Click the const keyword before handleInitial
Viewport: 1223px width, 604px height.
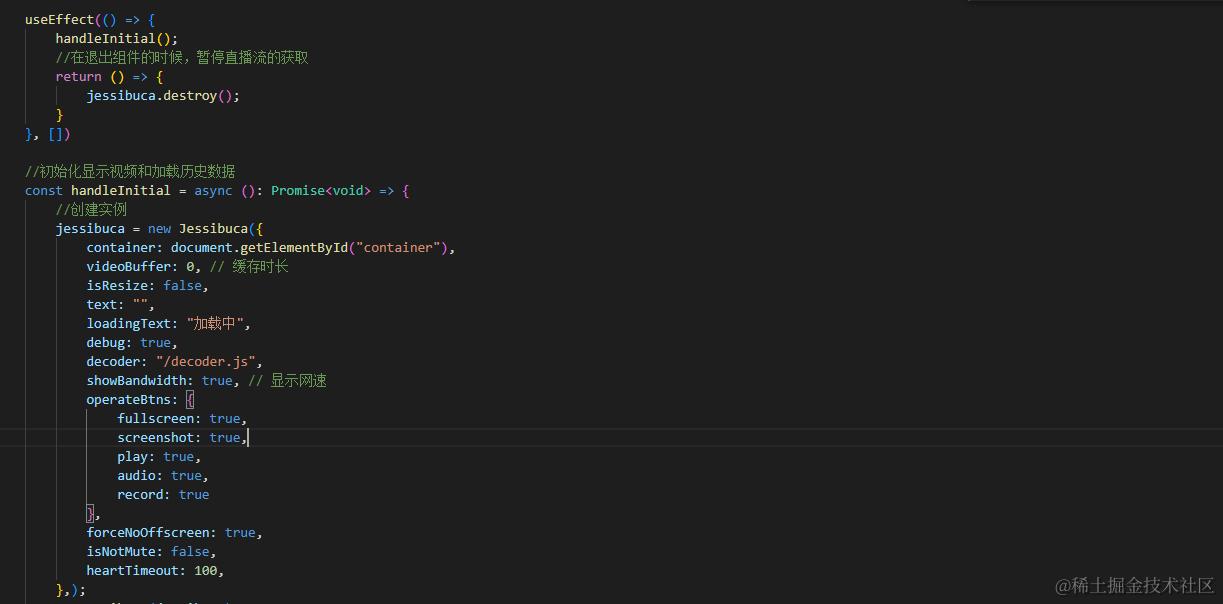point(44,190)
